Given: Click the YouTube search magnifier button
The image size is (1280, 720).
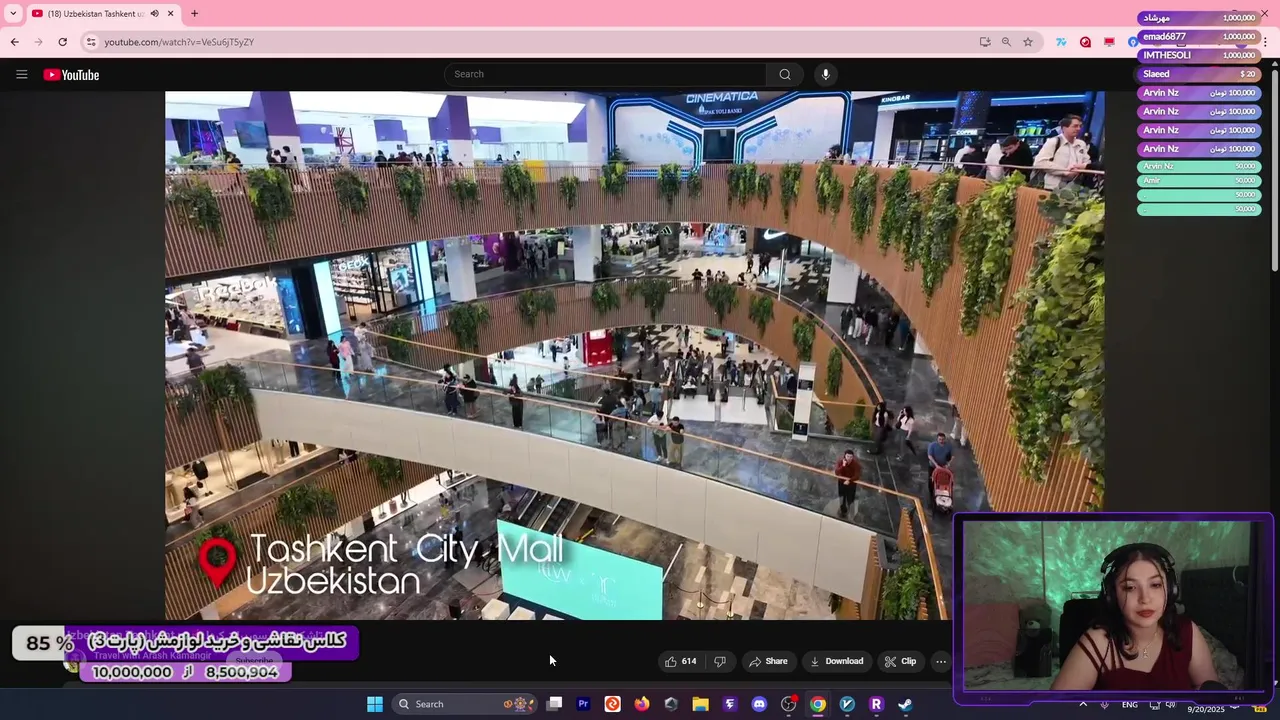Looking at the screenshot, I should pyautogui.click(x=785, y=74).
